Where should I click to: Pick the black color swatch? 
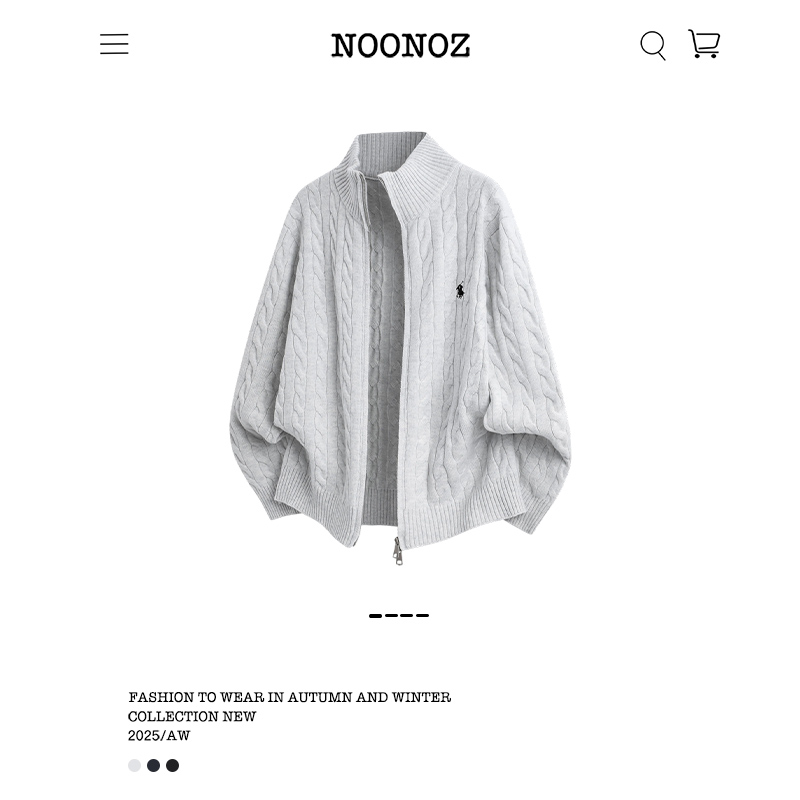tap(172, 765)
